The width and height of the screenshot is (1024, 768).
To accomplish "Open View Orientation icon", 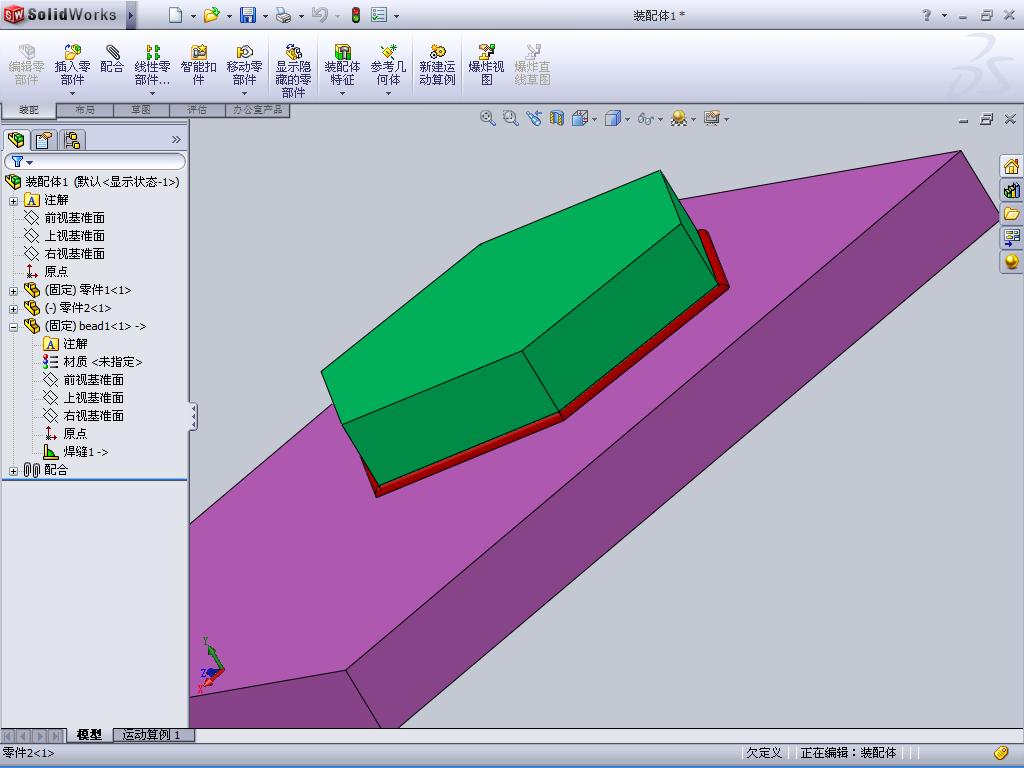I will [x=580, y=118].
